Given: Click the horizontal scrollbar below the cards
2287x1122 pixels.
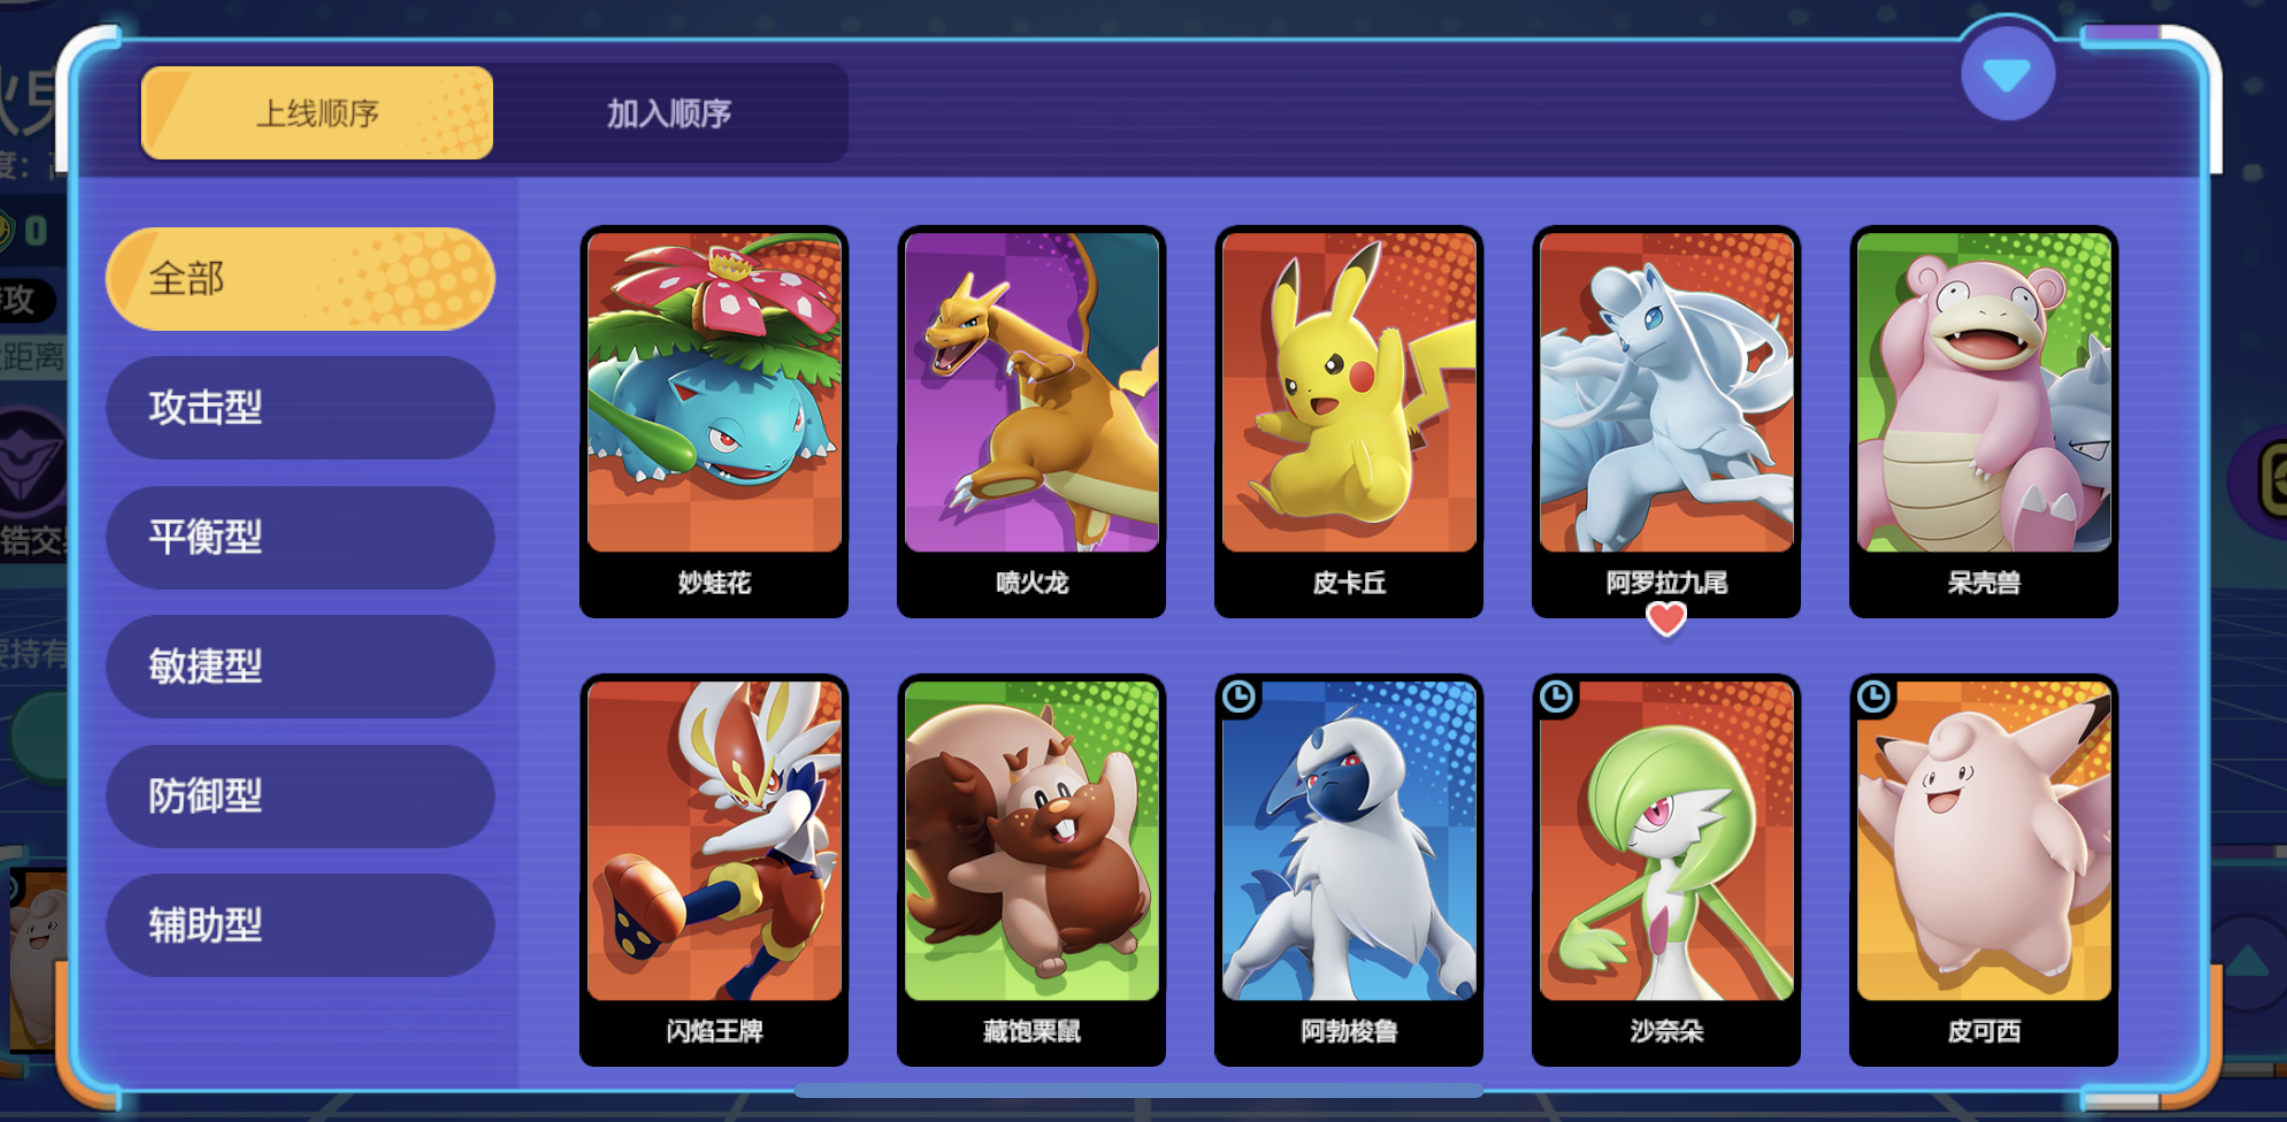Looking at the screenshot, I should (1139, 1091).
